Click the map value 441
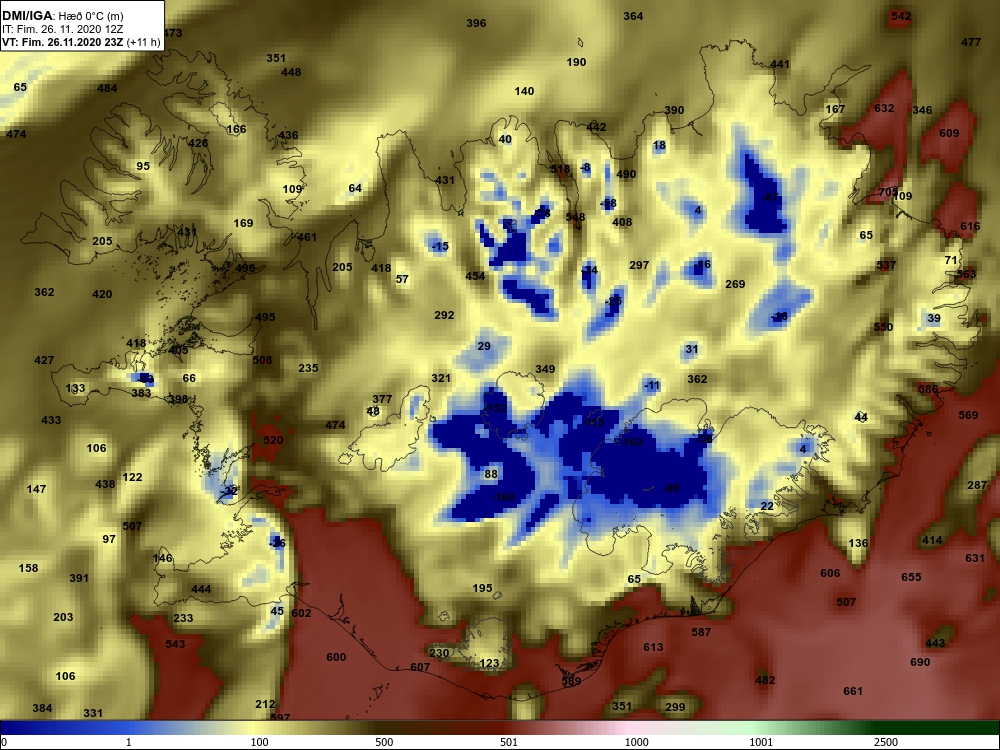The image size is (1000, 750). (780, 64)
